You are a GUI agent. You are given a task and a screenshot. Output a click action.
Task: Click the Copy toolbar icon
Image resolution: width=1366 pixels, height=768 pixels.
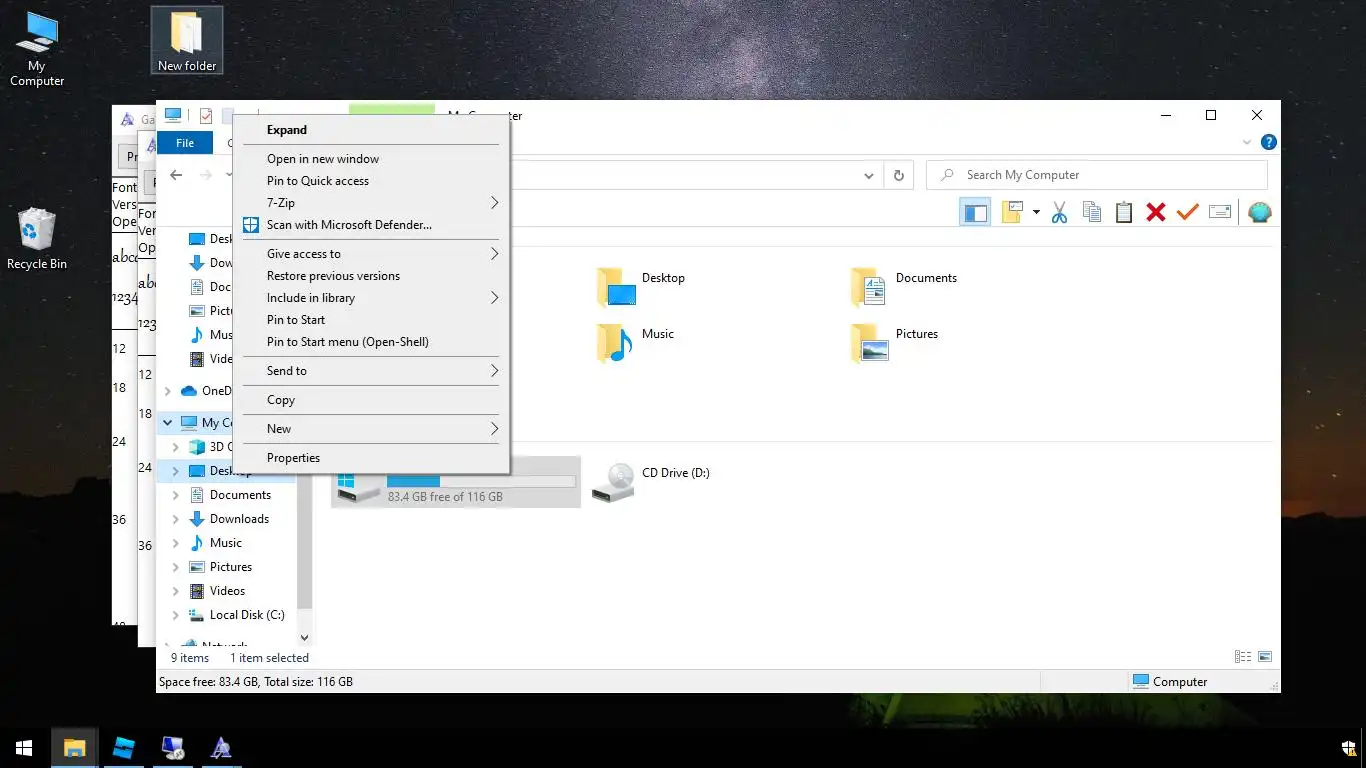click(x=1092, y=212)
